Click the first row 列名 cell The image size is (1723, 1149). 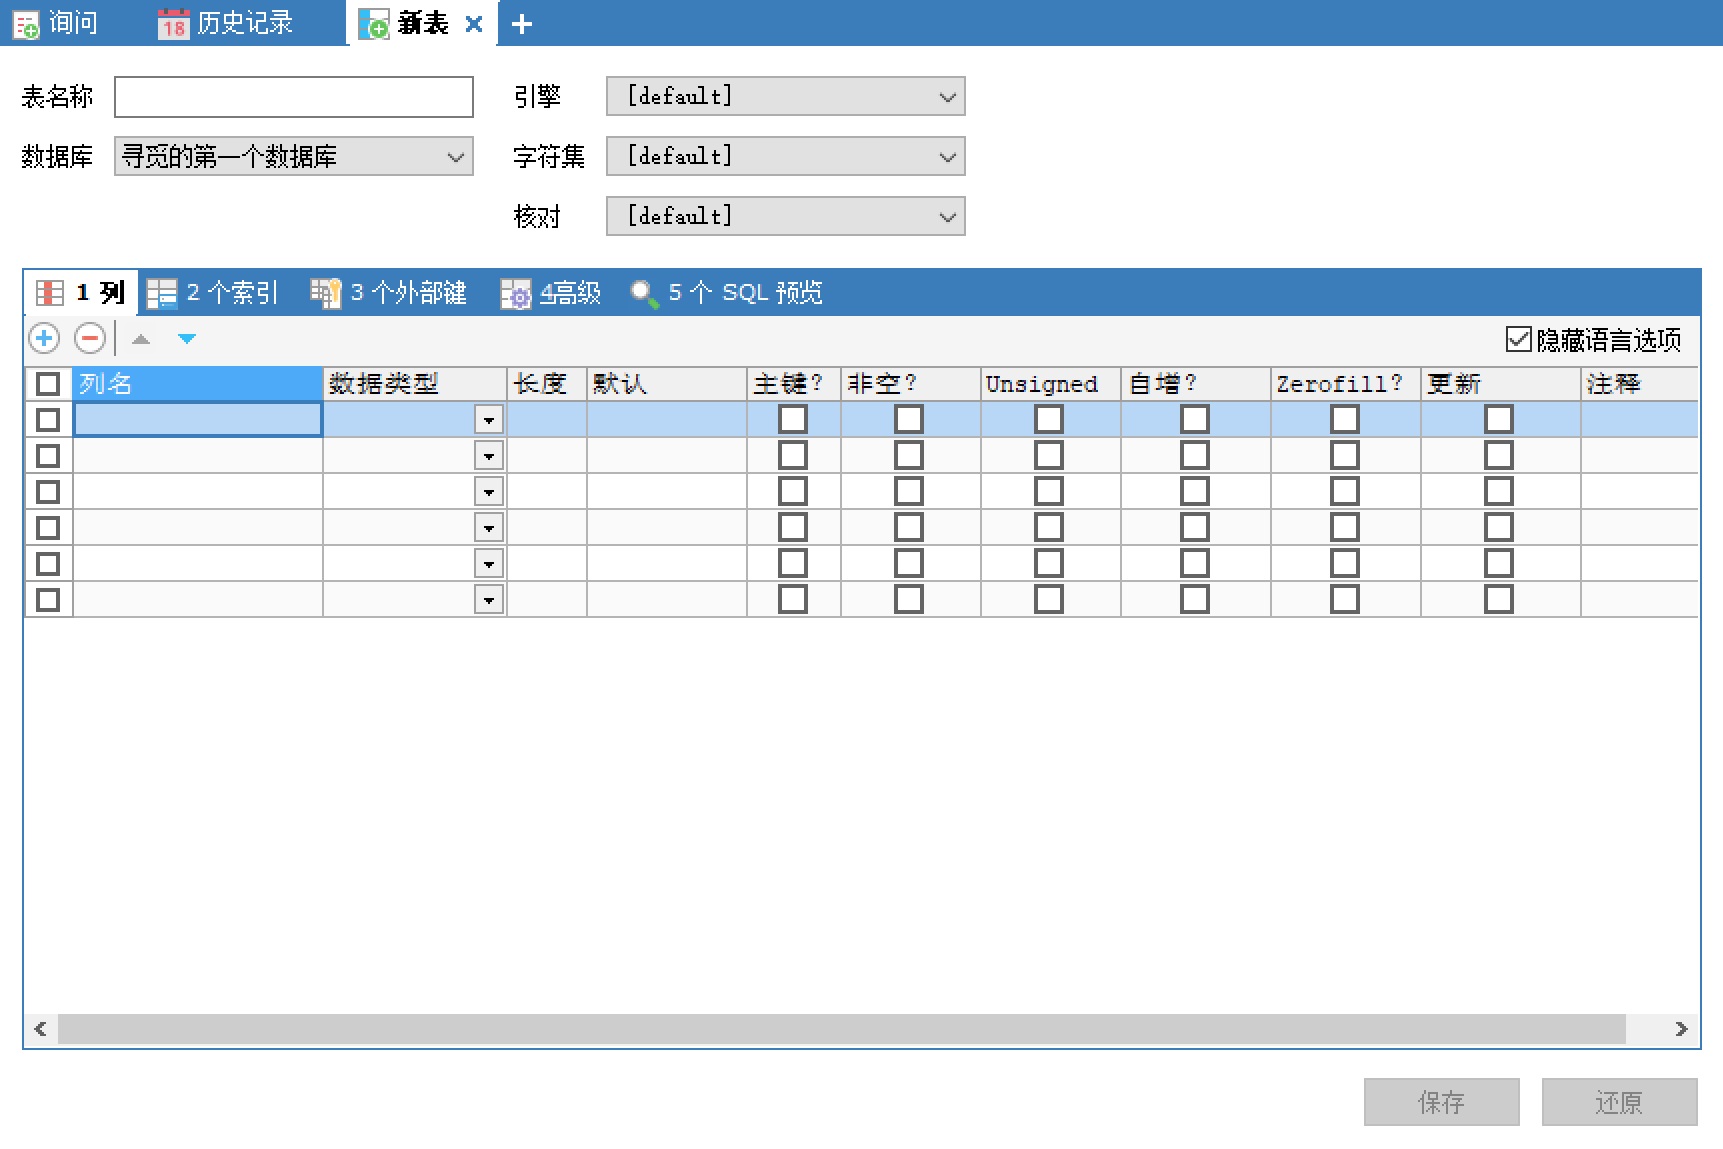pos(198,420)
